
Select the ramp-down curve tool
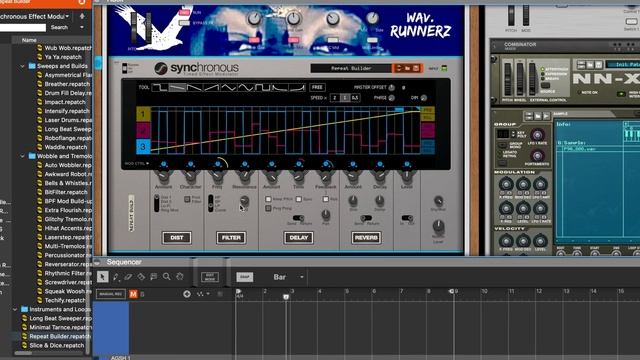194,87
